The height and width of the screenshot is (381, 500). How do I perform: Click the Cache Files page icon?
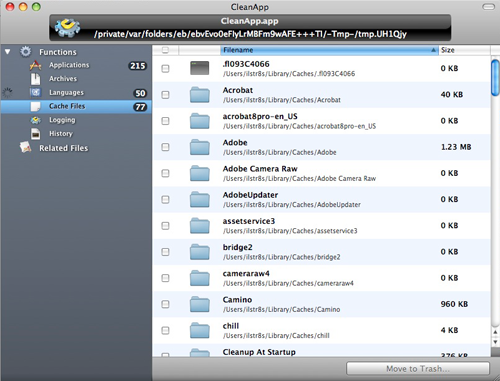(x=35, y=106)
